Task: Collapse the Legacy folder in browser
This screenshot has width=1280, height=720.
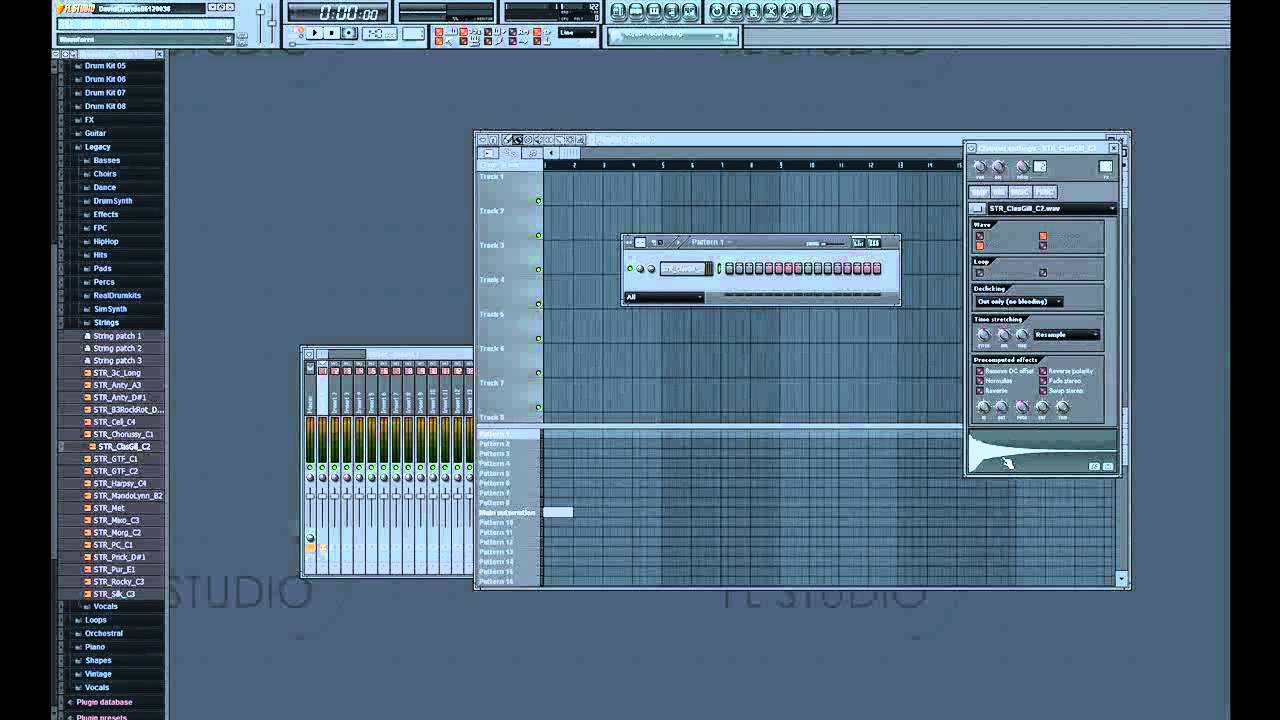Action: (97, 147)
